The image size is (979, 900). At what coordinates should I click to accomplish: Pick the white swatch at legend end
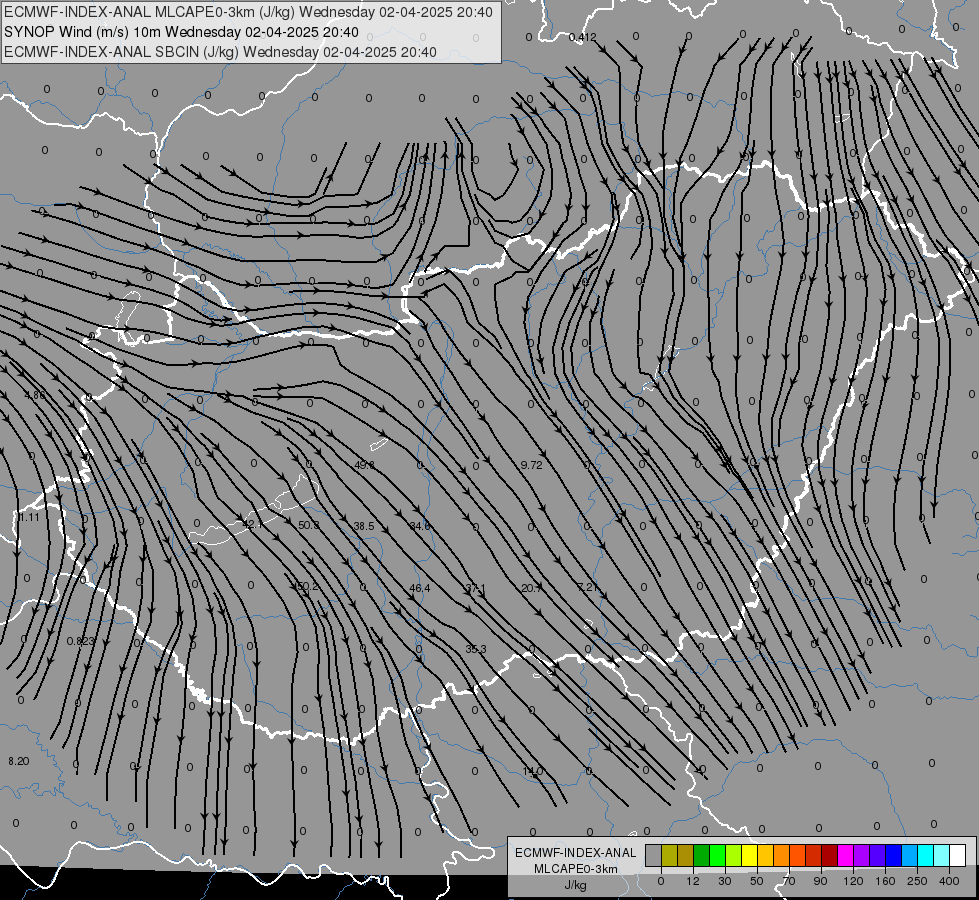(x=958, y=855)
